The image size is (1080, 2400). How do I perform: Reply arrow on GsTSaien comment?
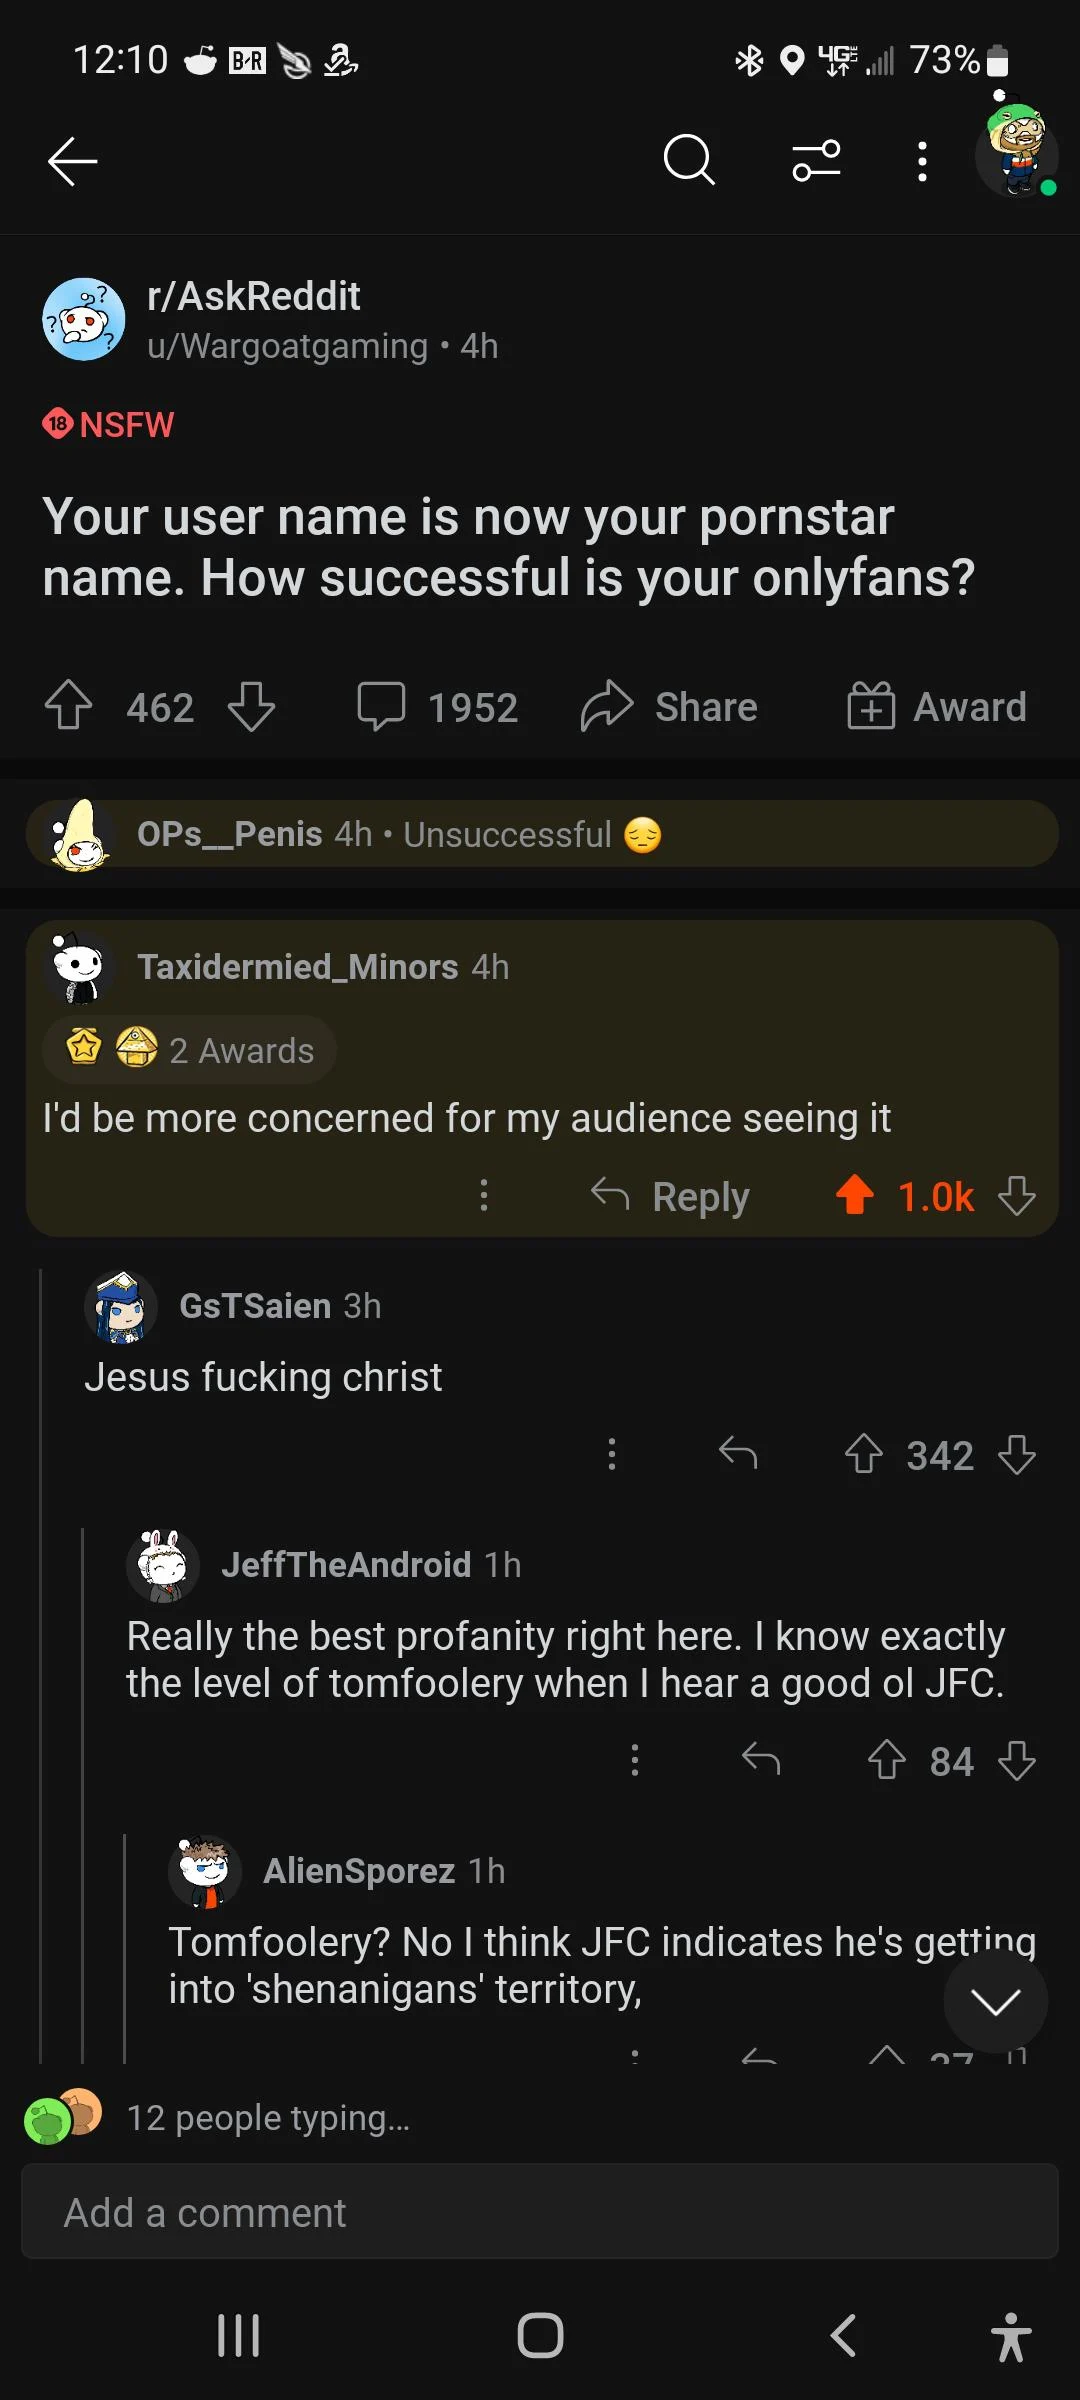click(738, 1453)
